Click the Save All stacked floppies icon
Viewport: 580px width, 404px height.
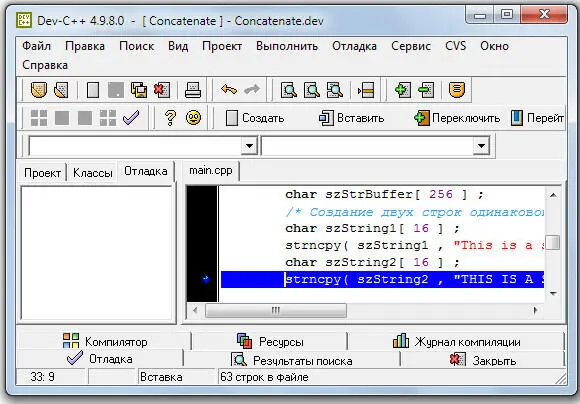(x=139, y=90)
